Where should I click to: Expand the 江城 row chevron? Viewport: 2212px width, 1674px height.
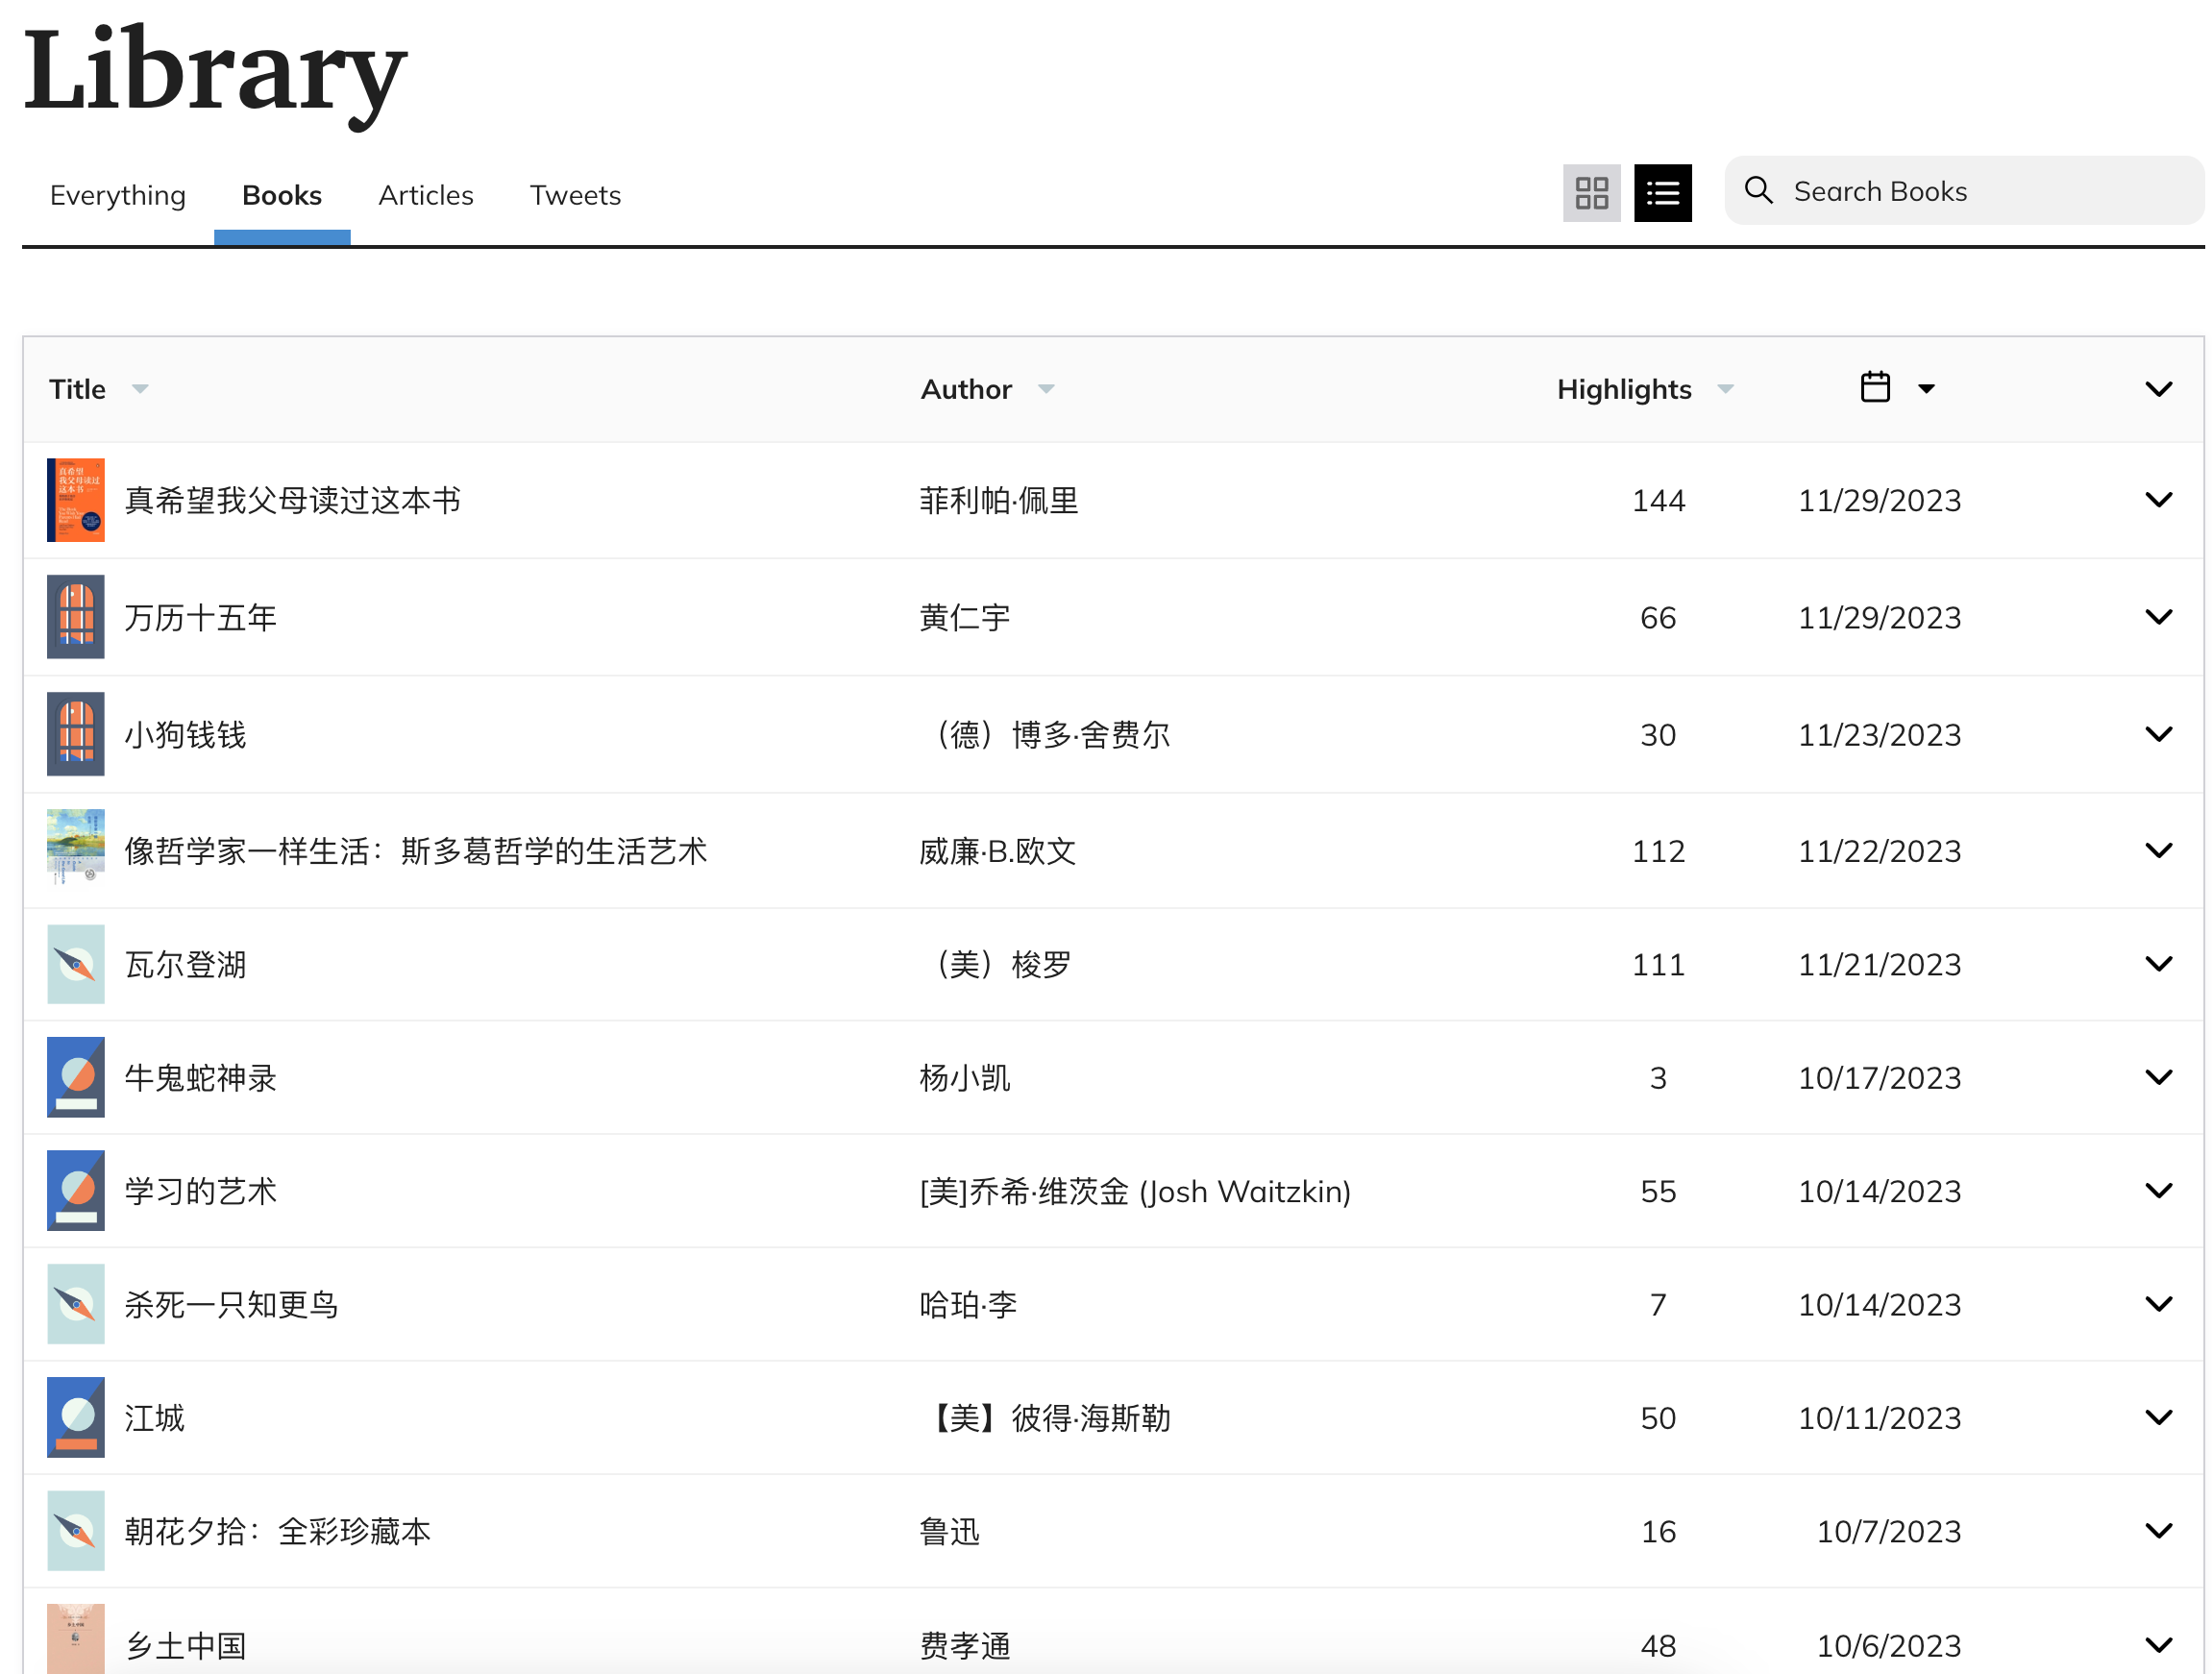pyautogui.click(x=2159, y=1417)
